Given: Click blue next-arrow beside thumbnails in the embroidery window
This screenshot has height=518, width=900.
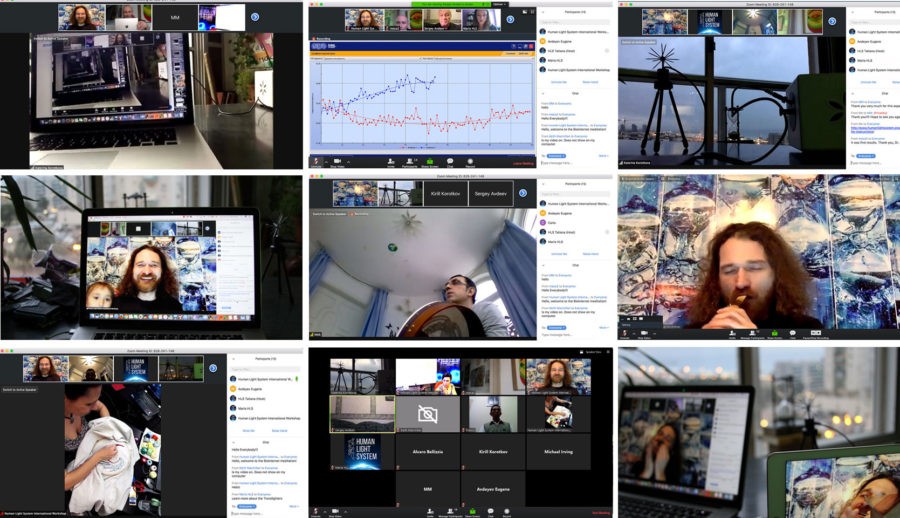Looking at the screenshot, I should [x=212, y=368].
